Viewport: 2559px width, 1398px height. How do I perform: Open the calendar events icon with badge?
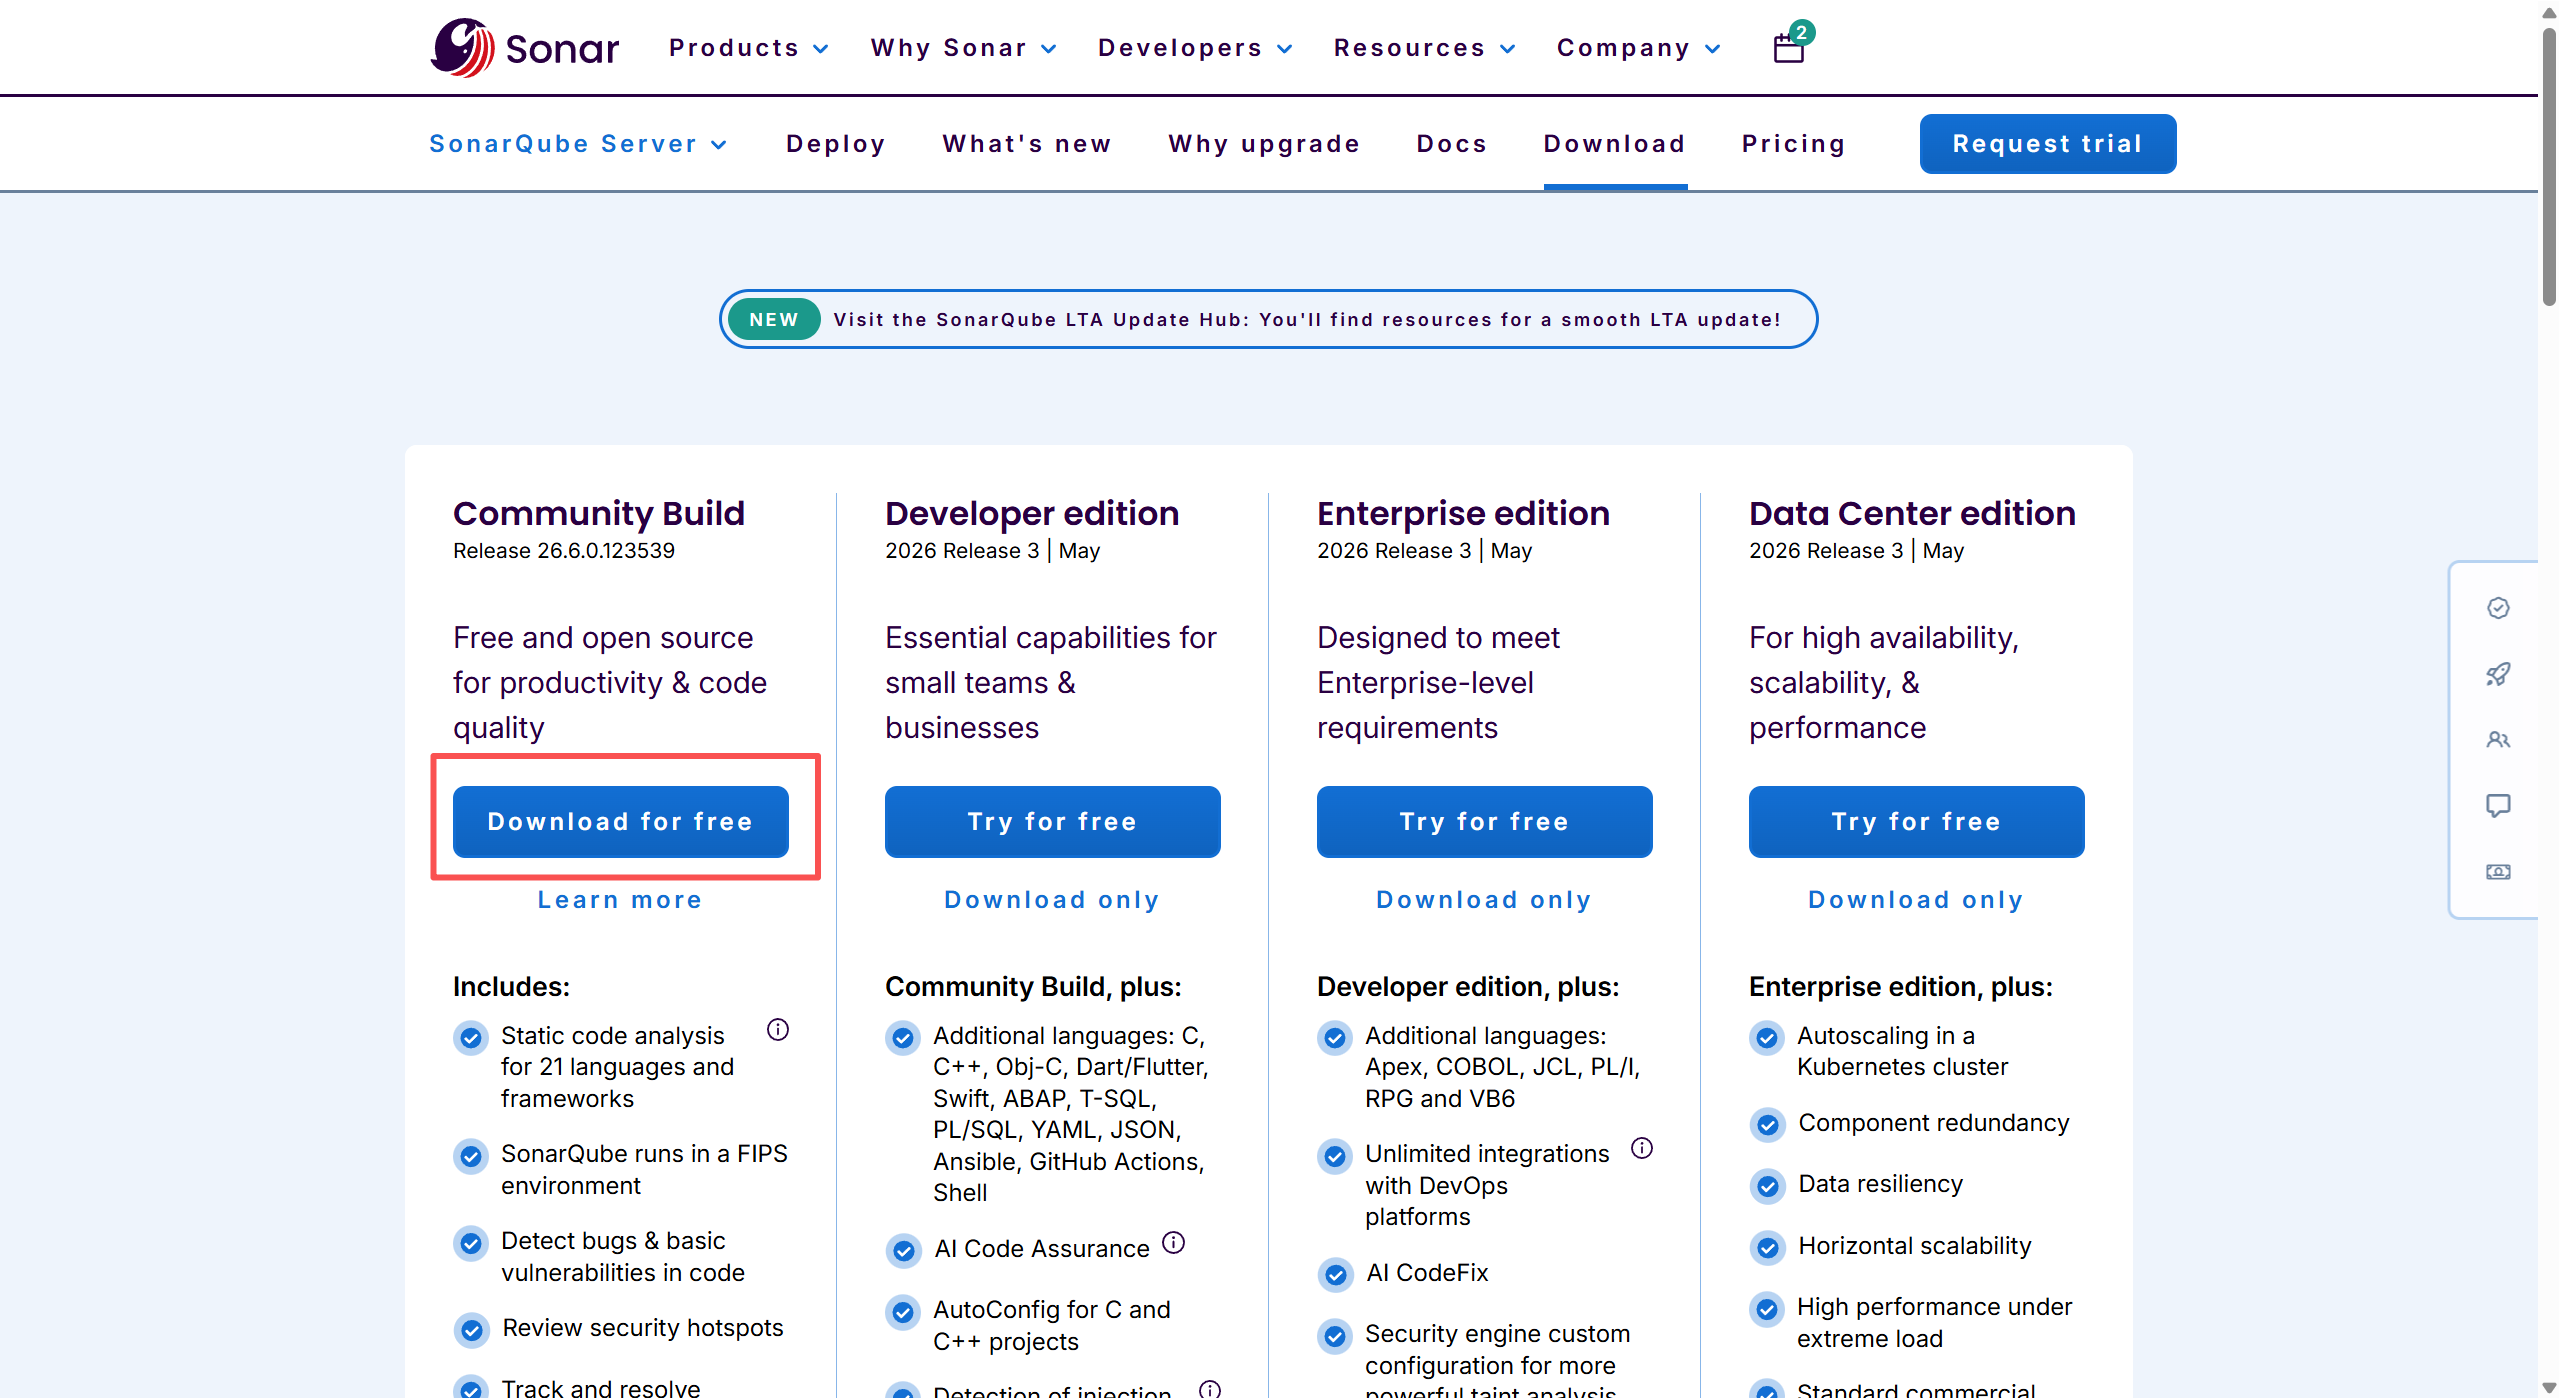1792,43
